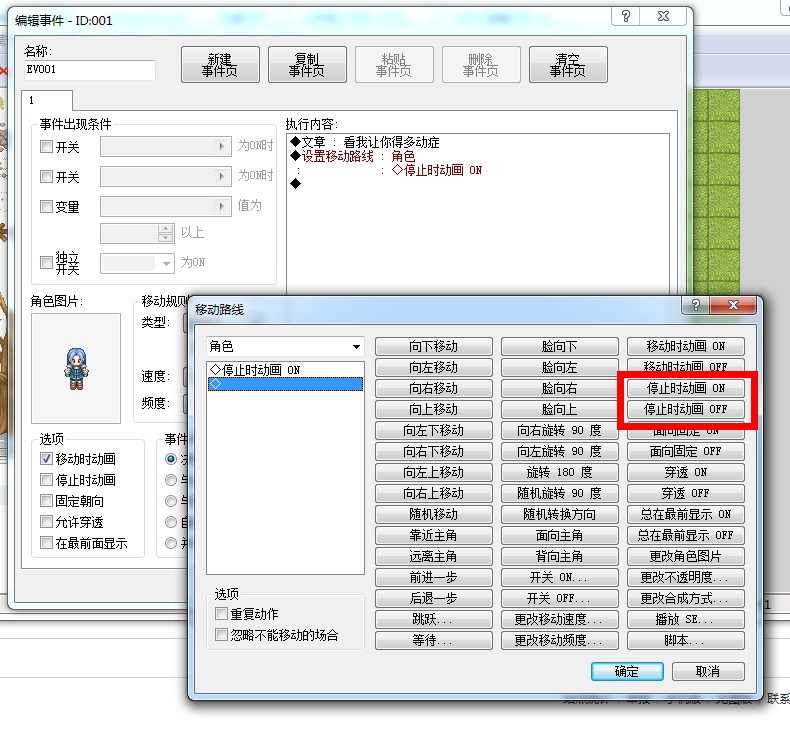
Task: Click 面向固定 OFF button
Action: (685, 451)
